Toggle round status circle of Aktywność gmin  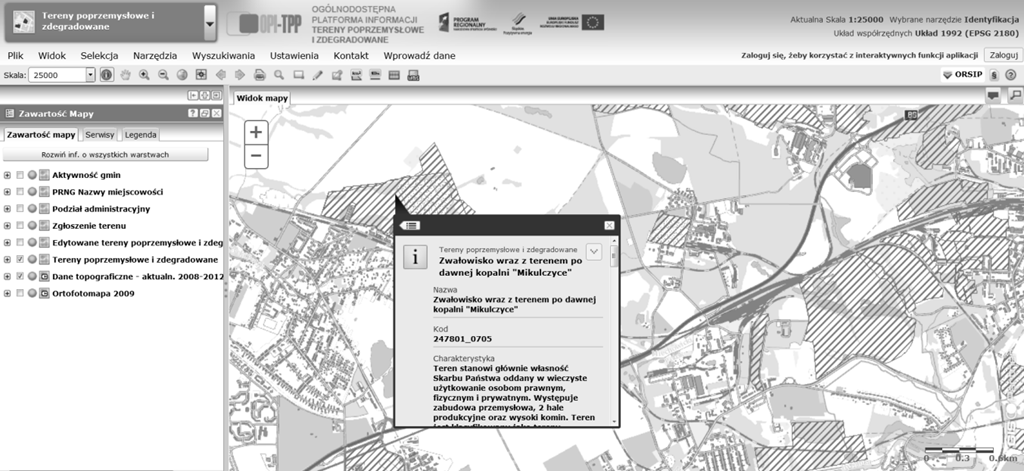(x=32, y=175)
